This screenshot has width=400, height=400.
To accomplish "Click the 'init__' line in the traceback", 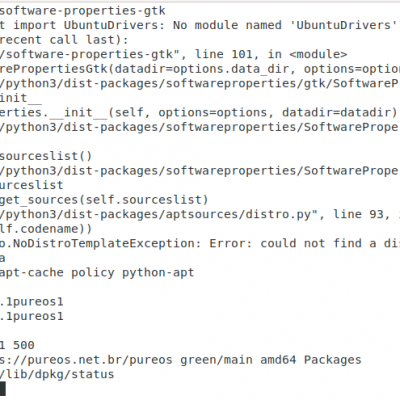I will click(x=21, y=98).
